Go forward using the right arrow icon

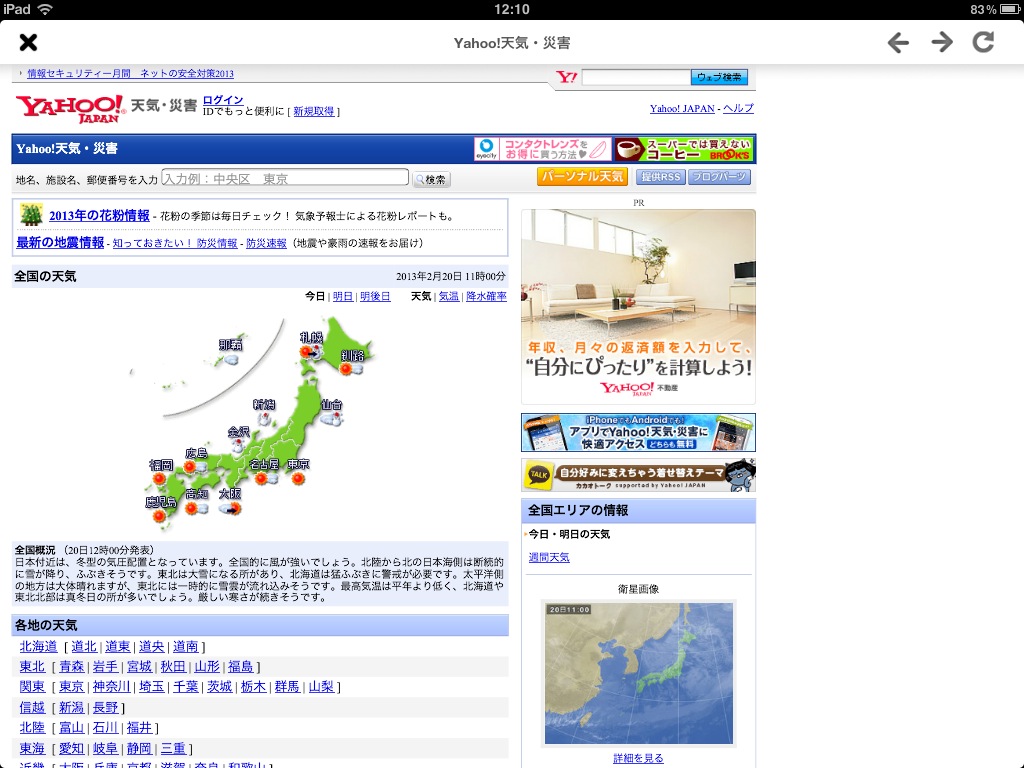[x=942, y=43]
